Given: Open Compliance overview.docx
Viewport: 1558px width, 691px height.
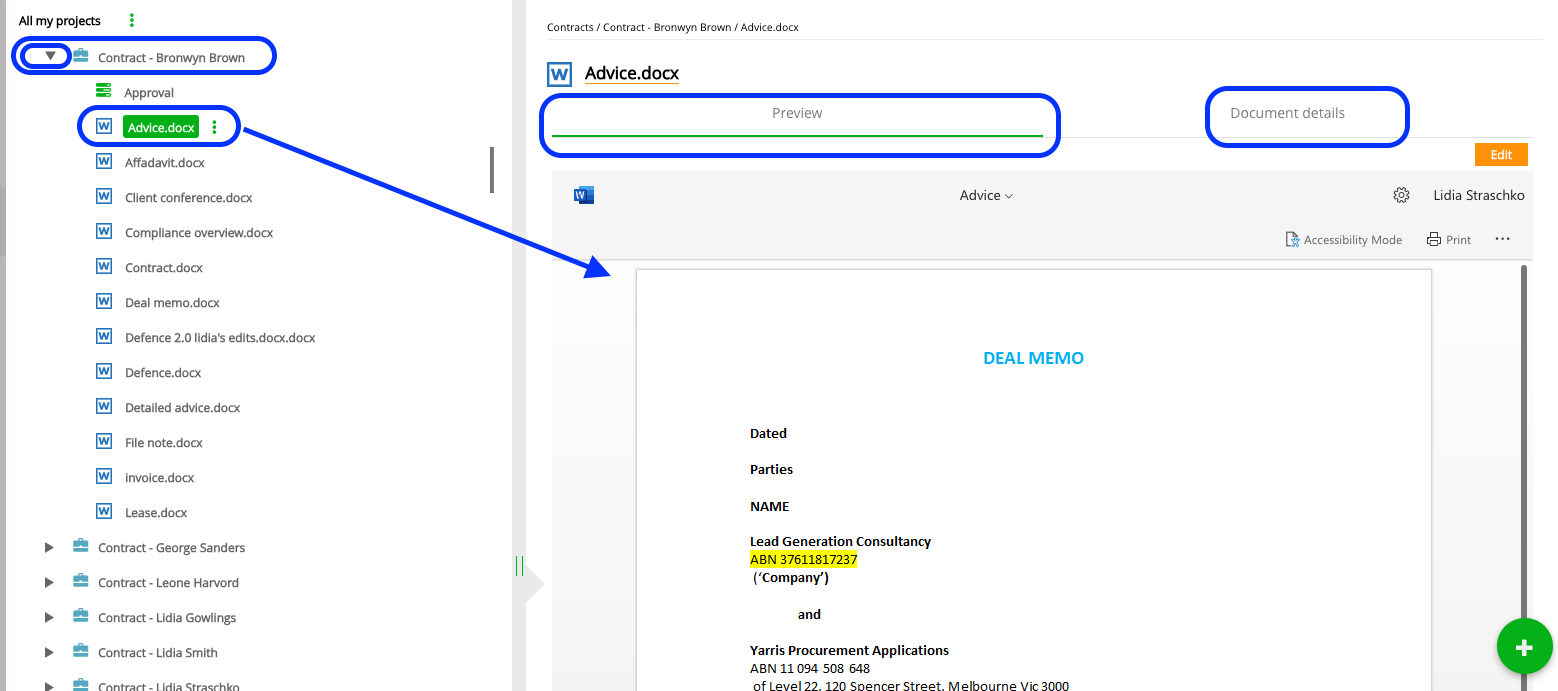Looking at the screenshot, I should tap(199, 232).
